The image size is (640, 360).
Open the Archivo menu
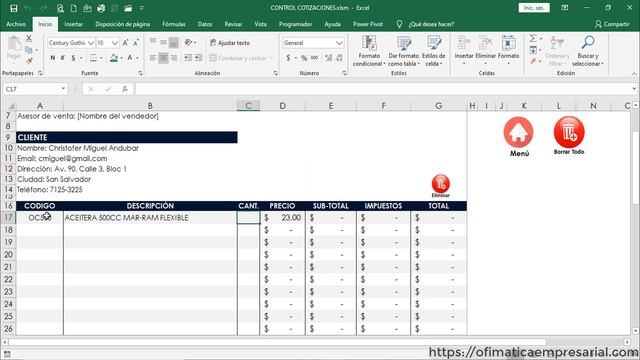(x=16, y=24)
